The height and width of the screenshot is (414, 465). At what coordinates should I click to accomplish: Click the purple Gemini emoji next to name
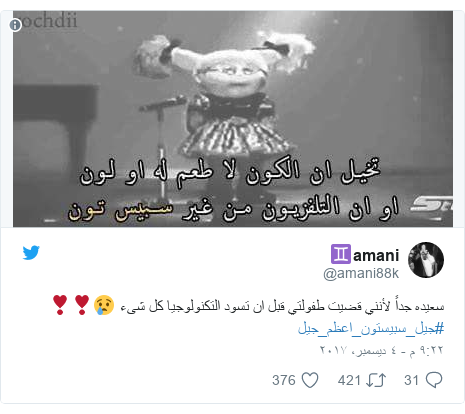pos(340,254)
